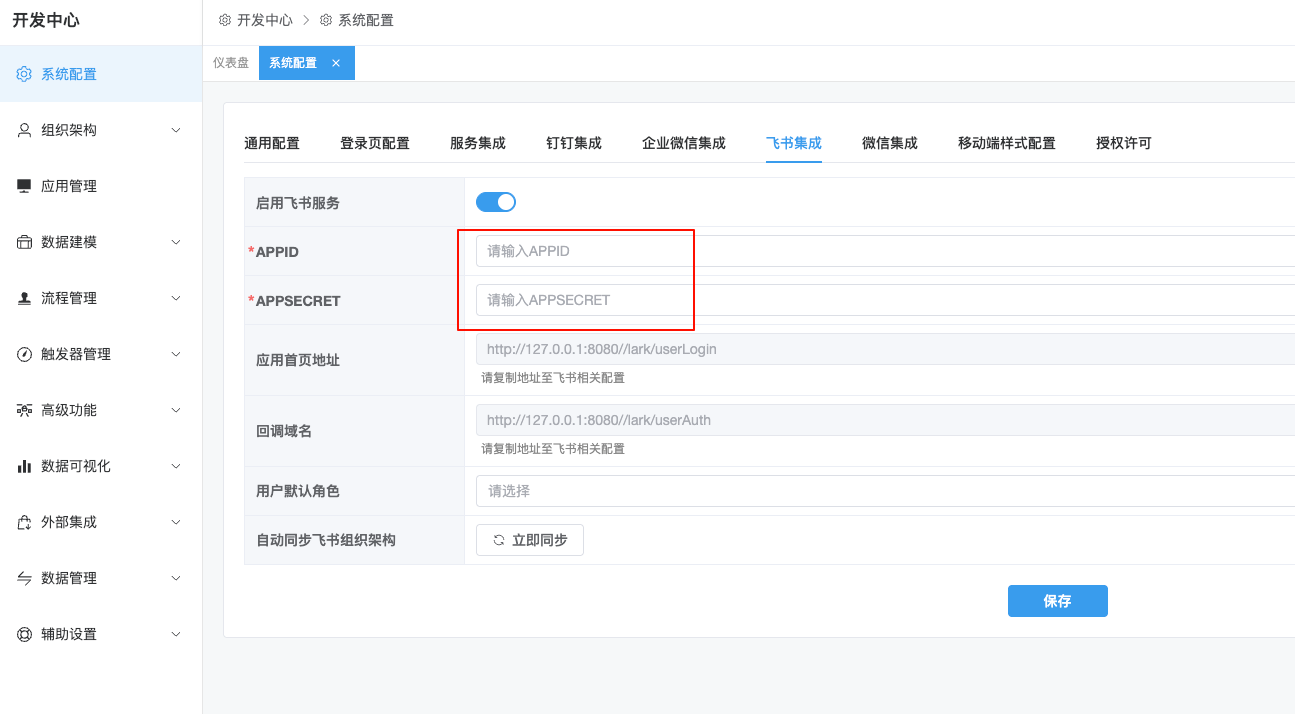Expand the 数据管理 menu
The width and height of the screenshot is (1295, 714).
pos(177,577)
